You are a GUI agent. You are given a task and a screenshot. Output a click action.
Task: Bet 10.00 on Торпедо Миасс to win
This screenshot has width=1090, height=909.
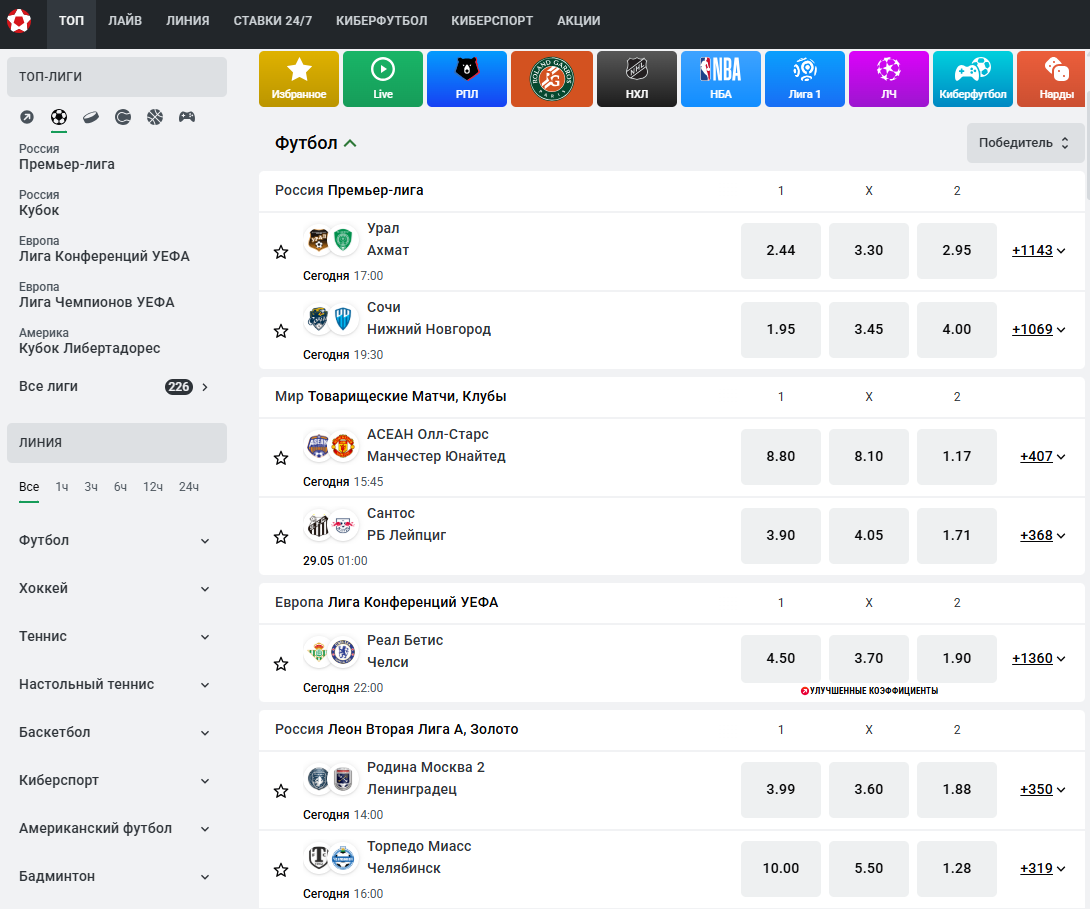click(x=781, y=868)
